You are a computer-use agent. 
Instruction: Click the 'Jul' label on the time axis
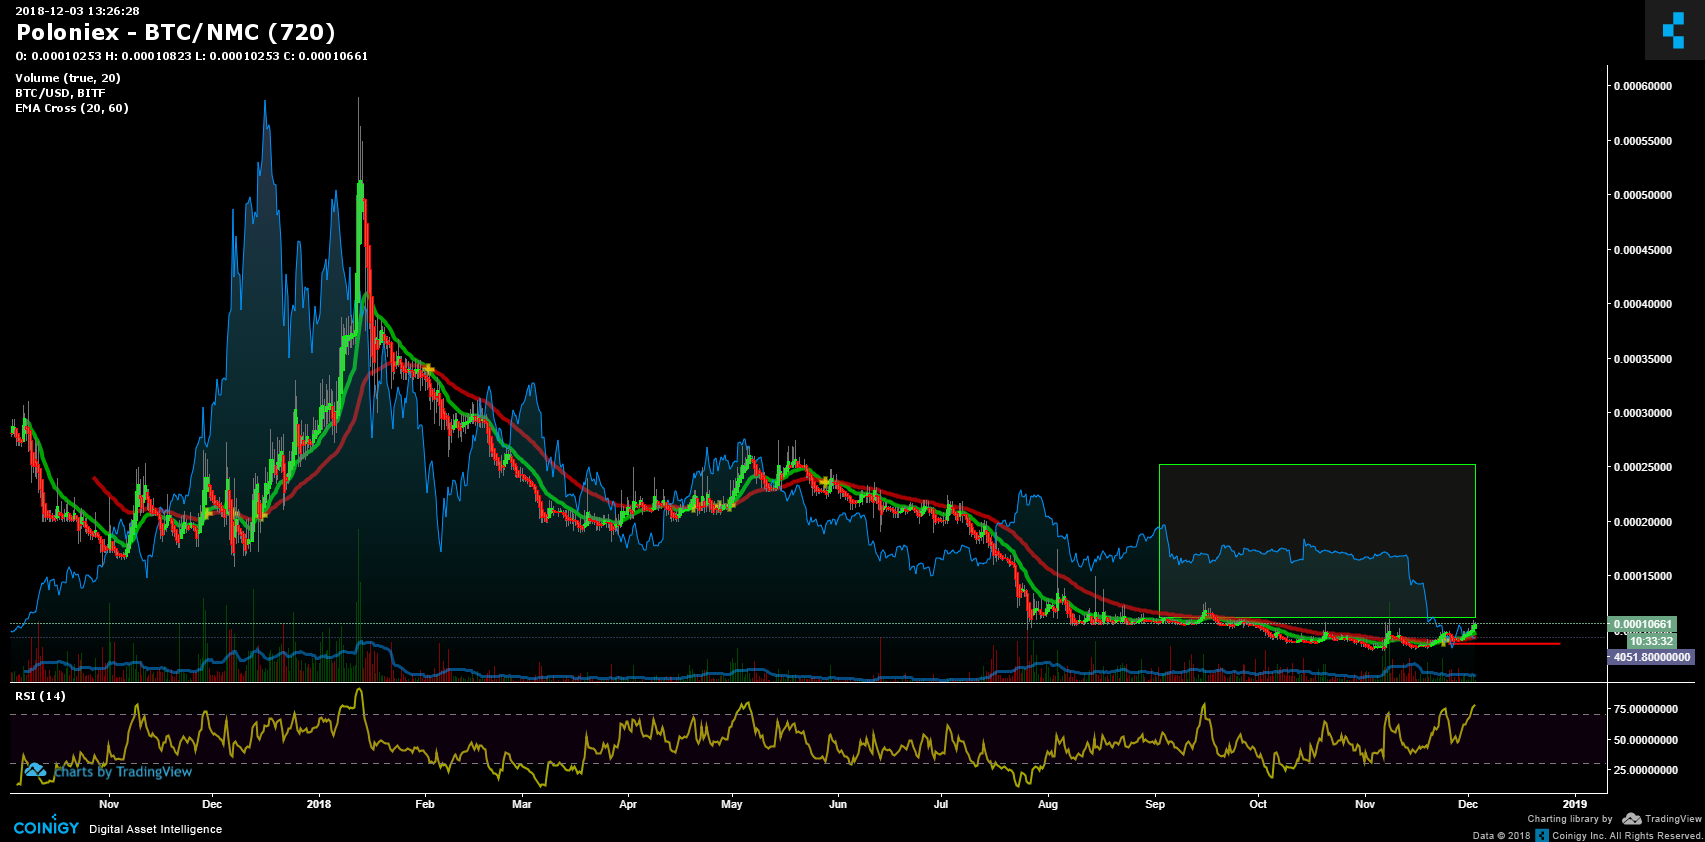941,804
